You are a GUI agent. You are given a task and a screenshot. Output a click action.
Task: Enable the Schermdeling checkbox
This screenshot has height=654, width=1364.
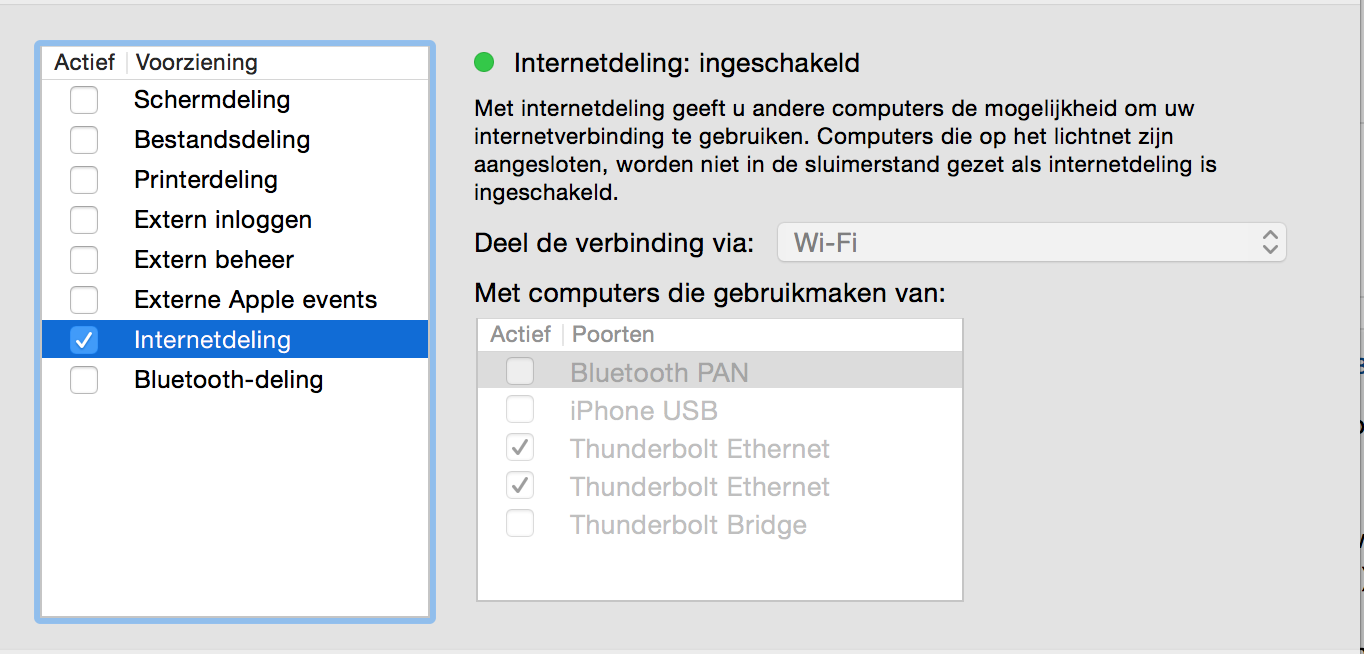tap(84, 100)
